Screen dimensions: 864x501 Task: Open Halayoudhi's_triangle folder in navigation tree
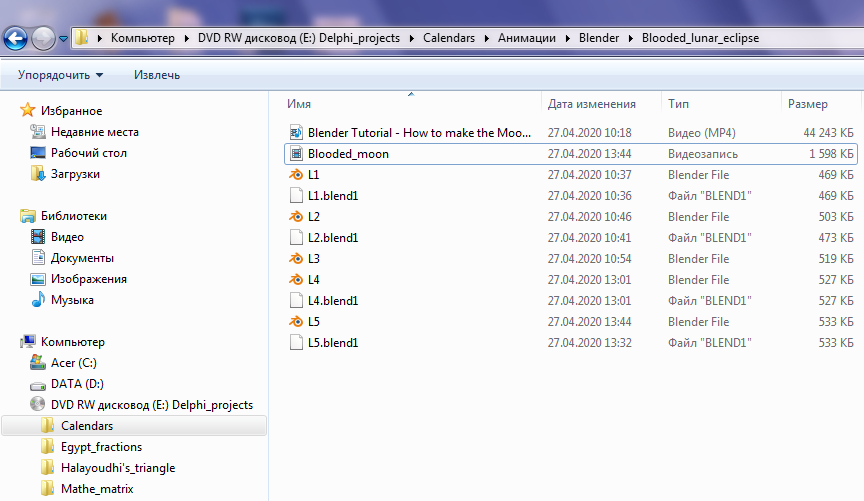[x=118, y=467]
